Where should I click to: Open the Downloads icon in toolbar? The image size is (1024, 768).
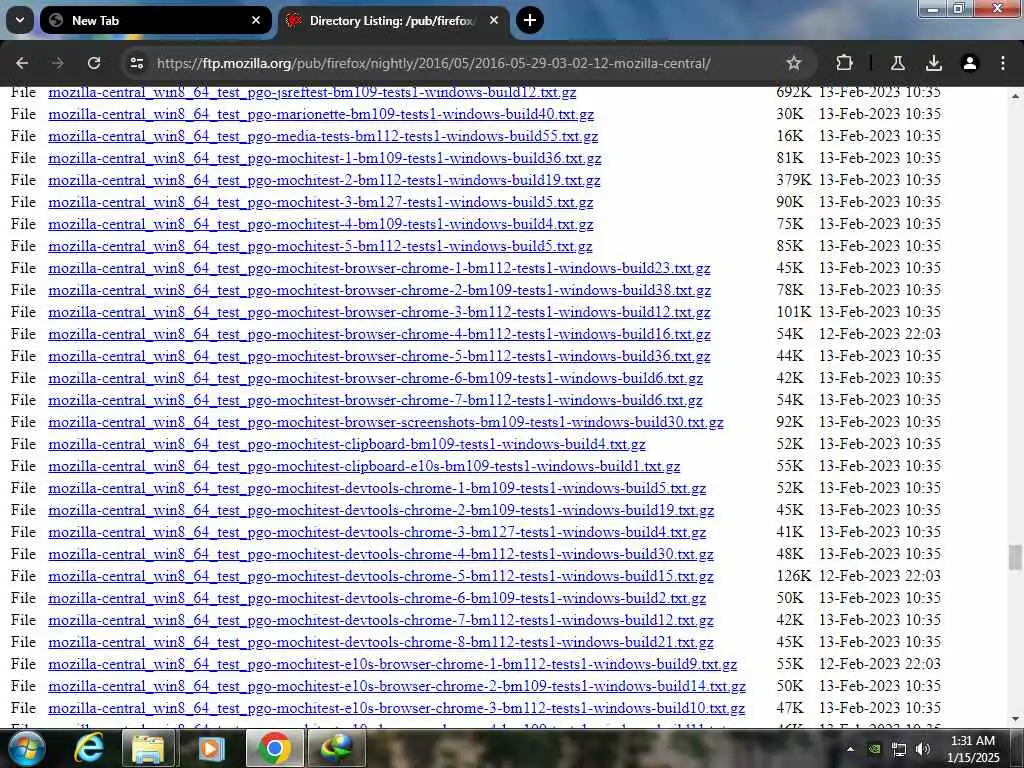click(x=934, y=63)
